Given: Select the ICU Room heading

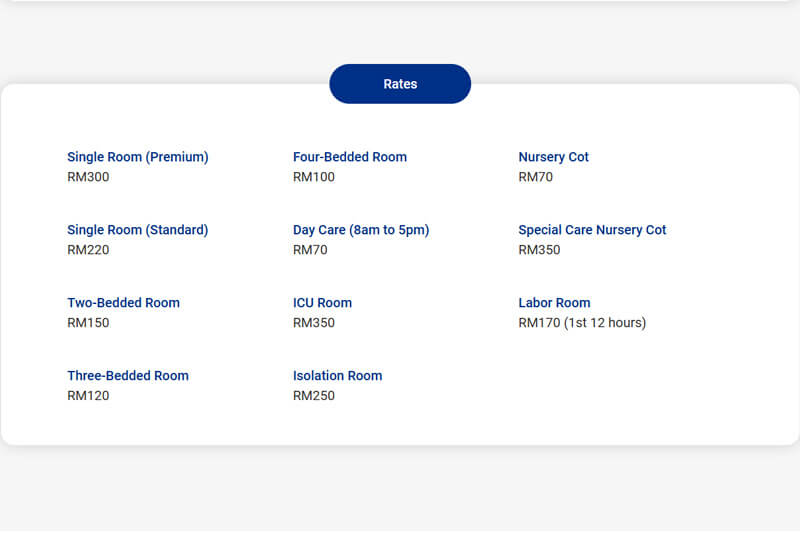Looking at the screenshot, I should click(x=322, y=303).
